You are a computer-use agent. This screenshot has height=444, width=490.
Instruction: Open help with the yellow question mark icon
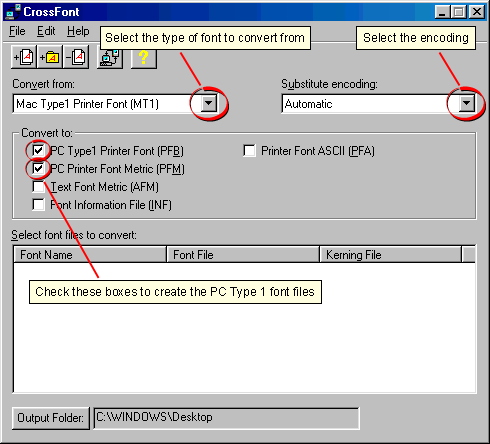(144, 57)
